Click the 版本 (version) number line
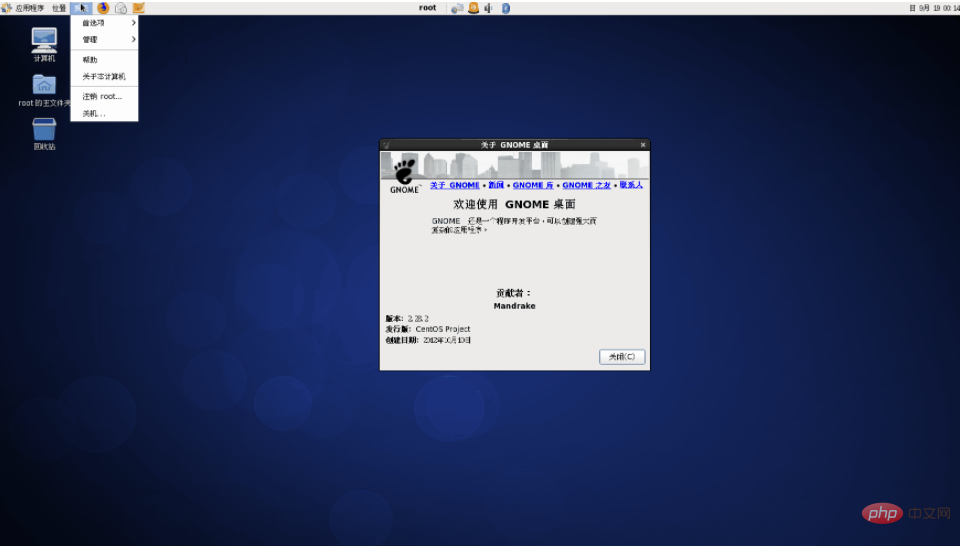Viewport: 961px width, 546px height. [407, 319]
